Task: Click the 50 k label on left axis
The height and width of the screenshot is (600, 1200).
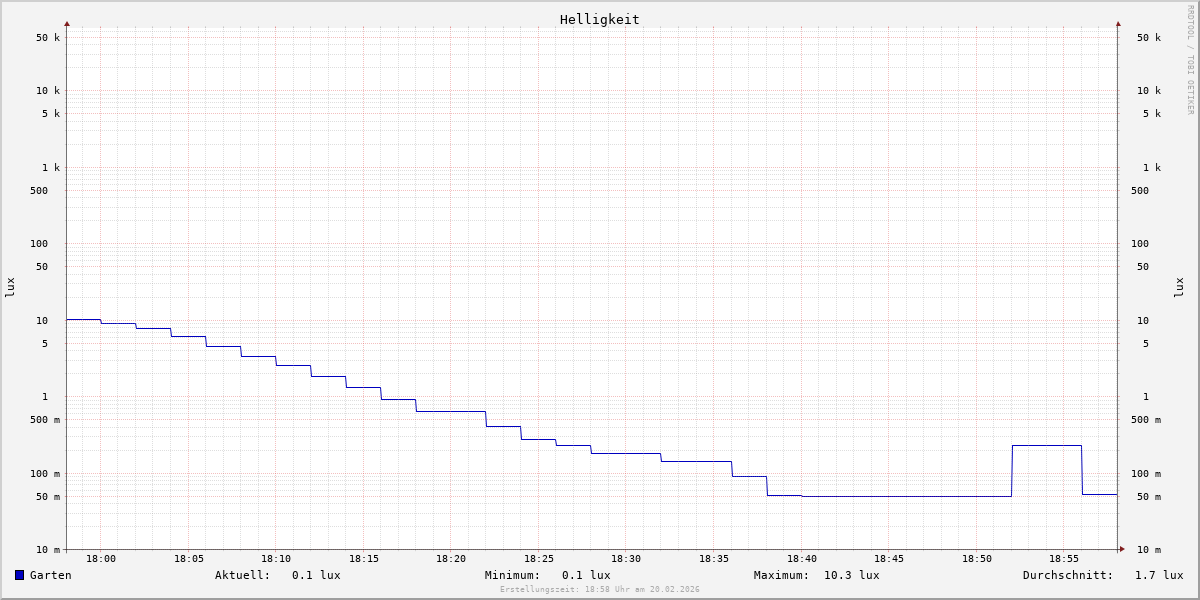Action: [x=48, y=38]
